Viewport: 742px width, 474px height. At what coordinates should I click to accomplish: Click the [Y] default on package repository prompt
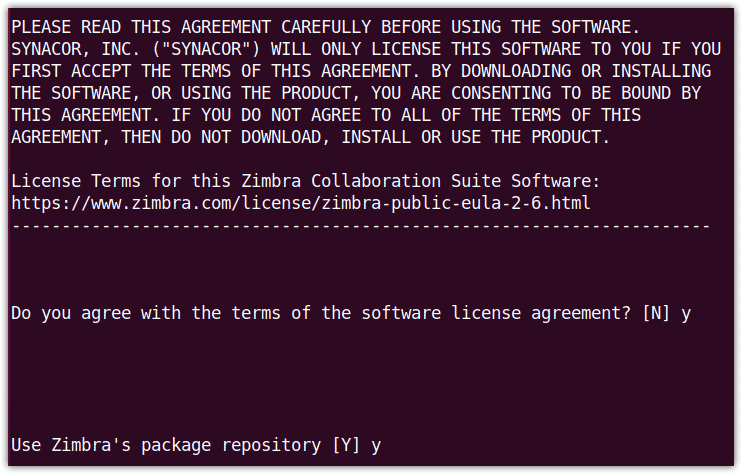(x=346, y=445)
